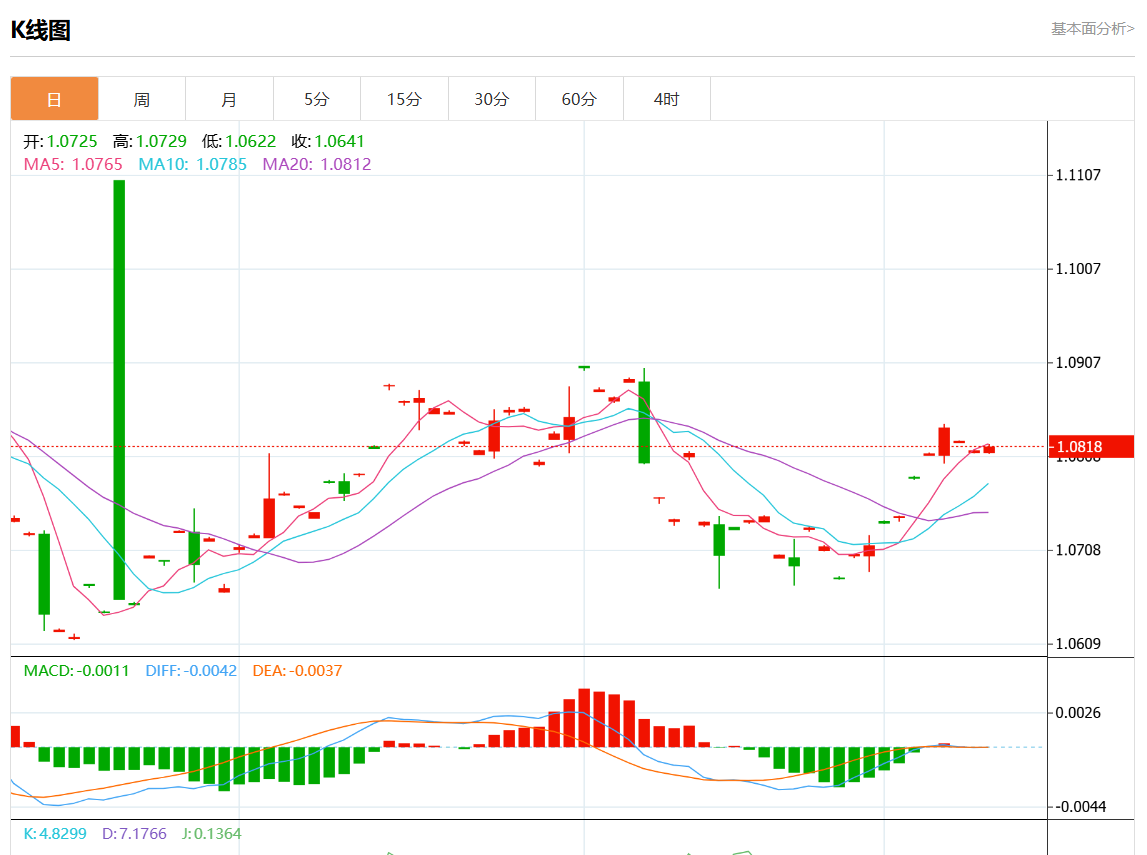Select the 周 weekly chart tab
1147x855 pixels.
[x=142, y=99]
